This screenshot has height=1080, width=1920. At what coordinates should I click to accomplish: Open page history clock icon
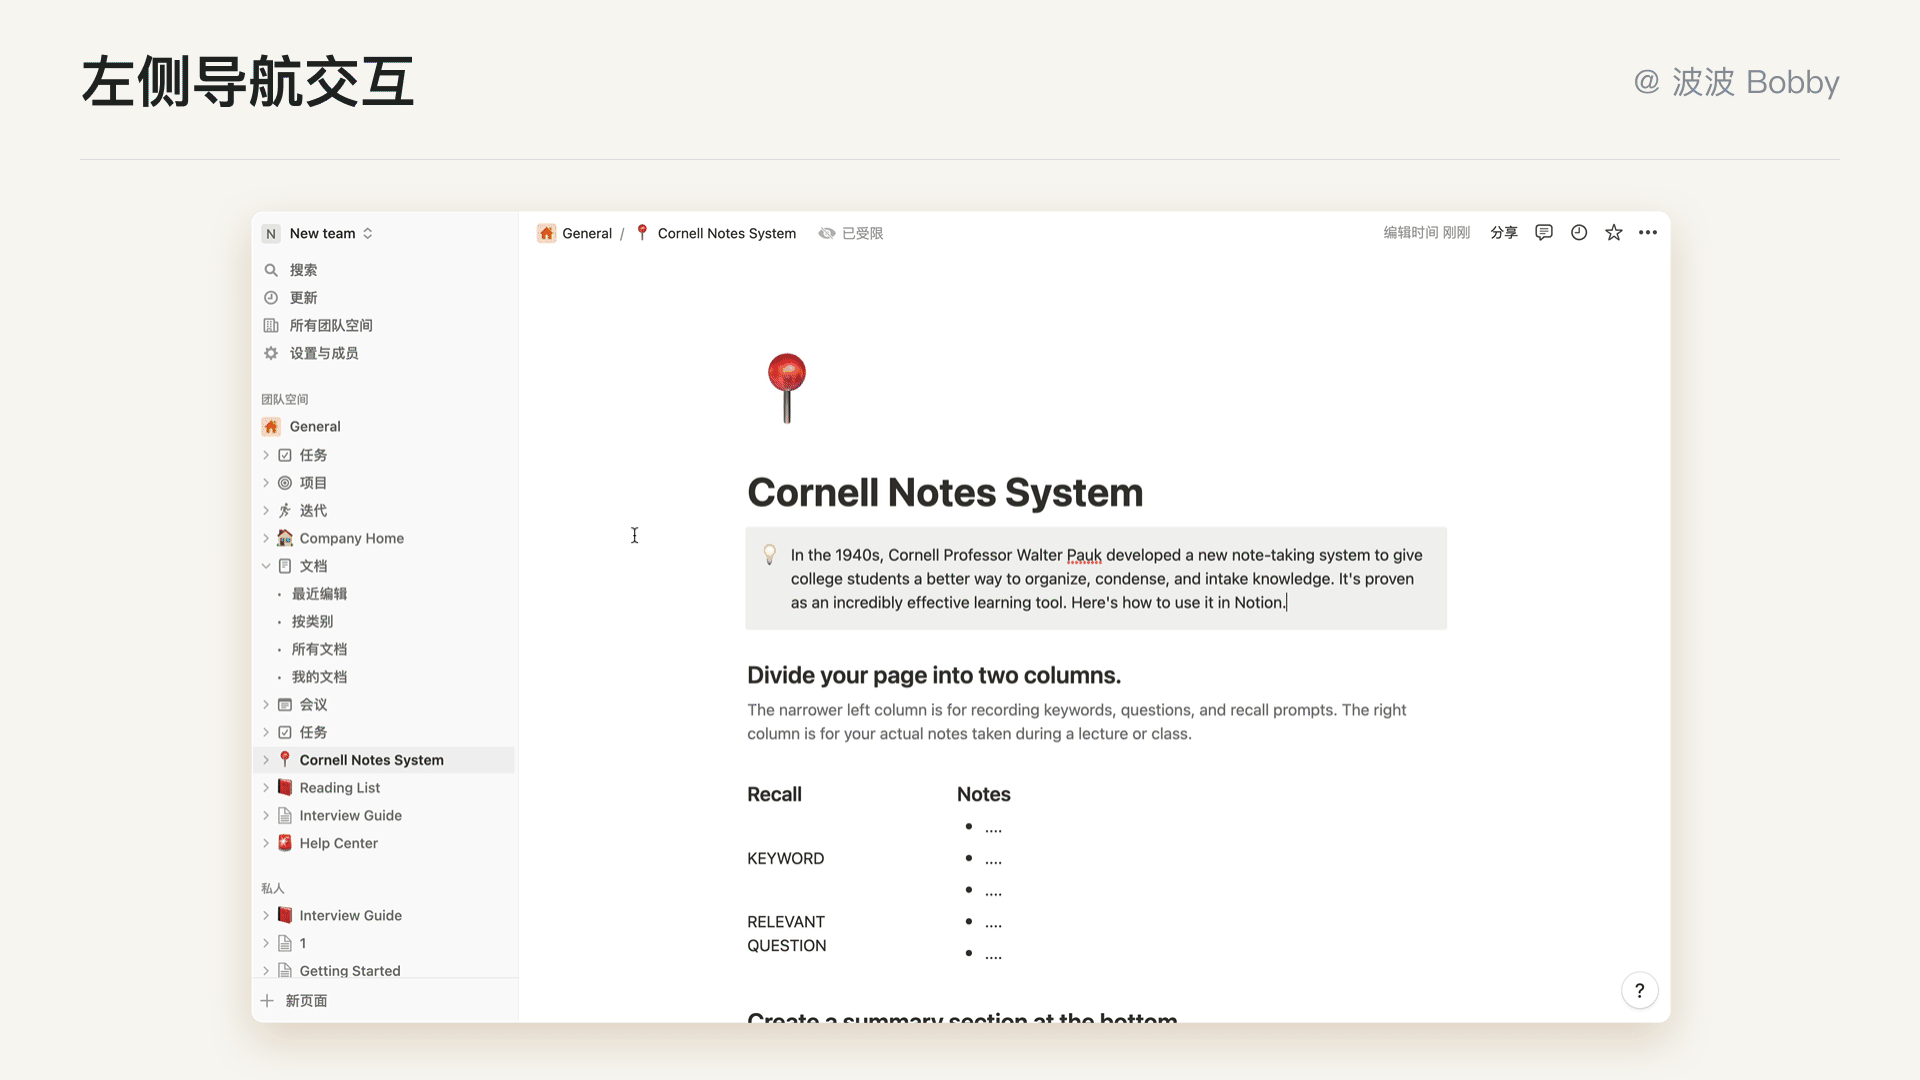tap(1579, 233)
